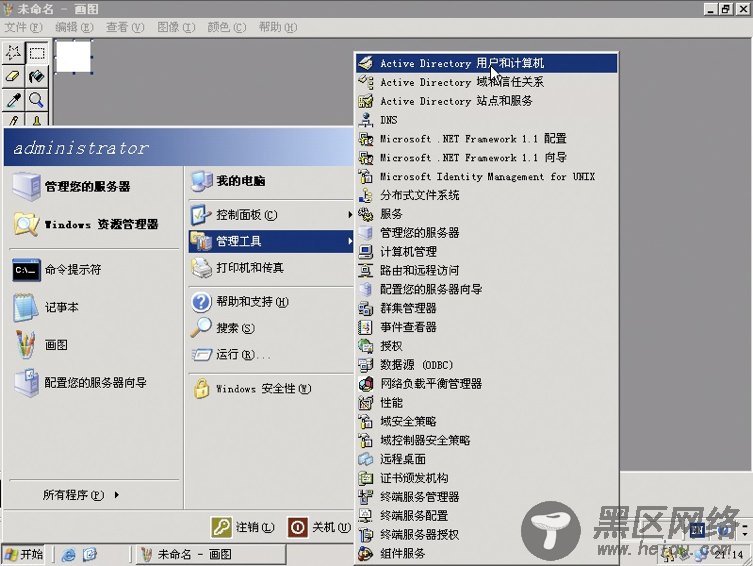Expand 控制面板 submenu arrow

click(x=350, y=215)
